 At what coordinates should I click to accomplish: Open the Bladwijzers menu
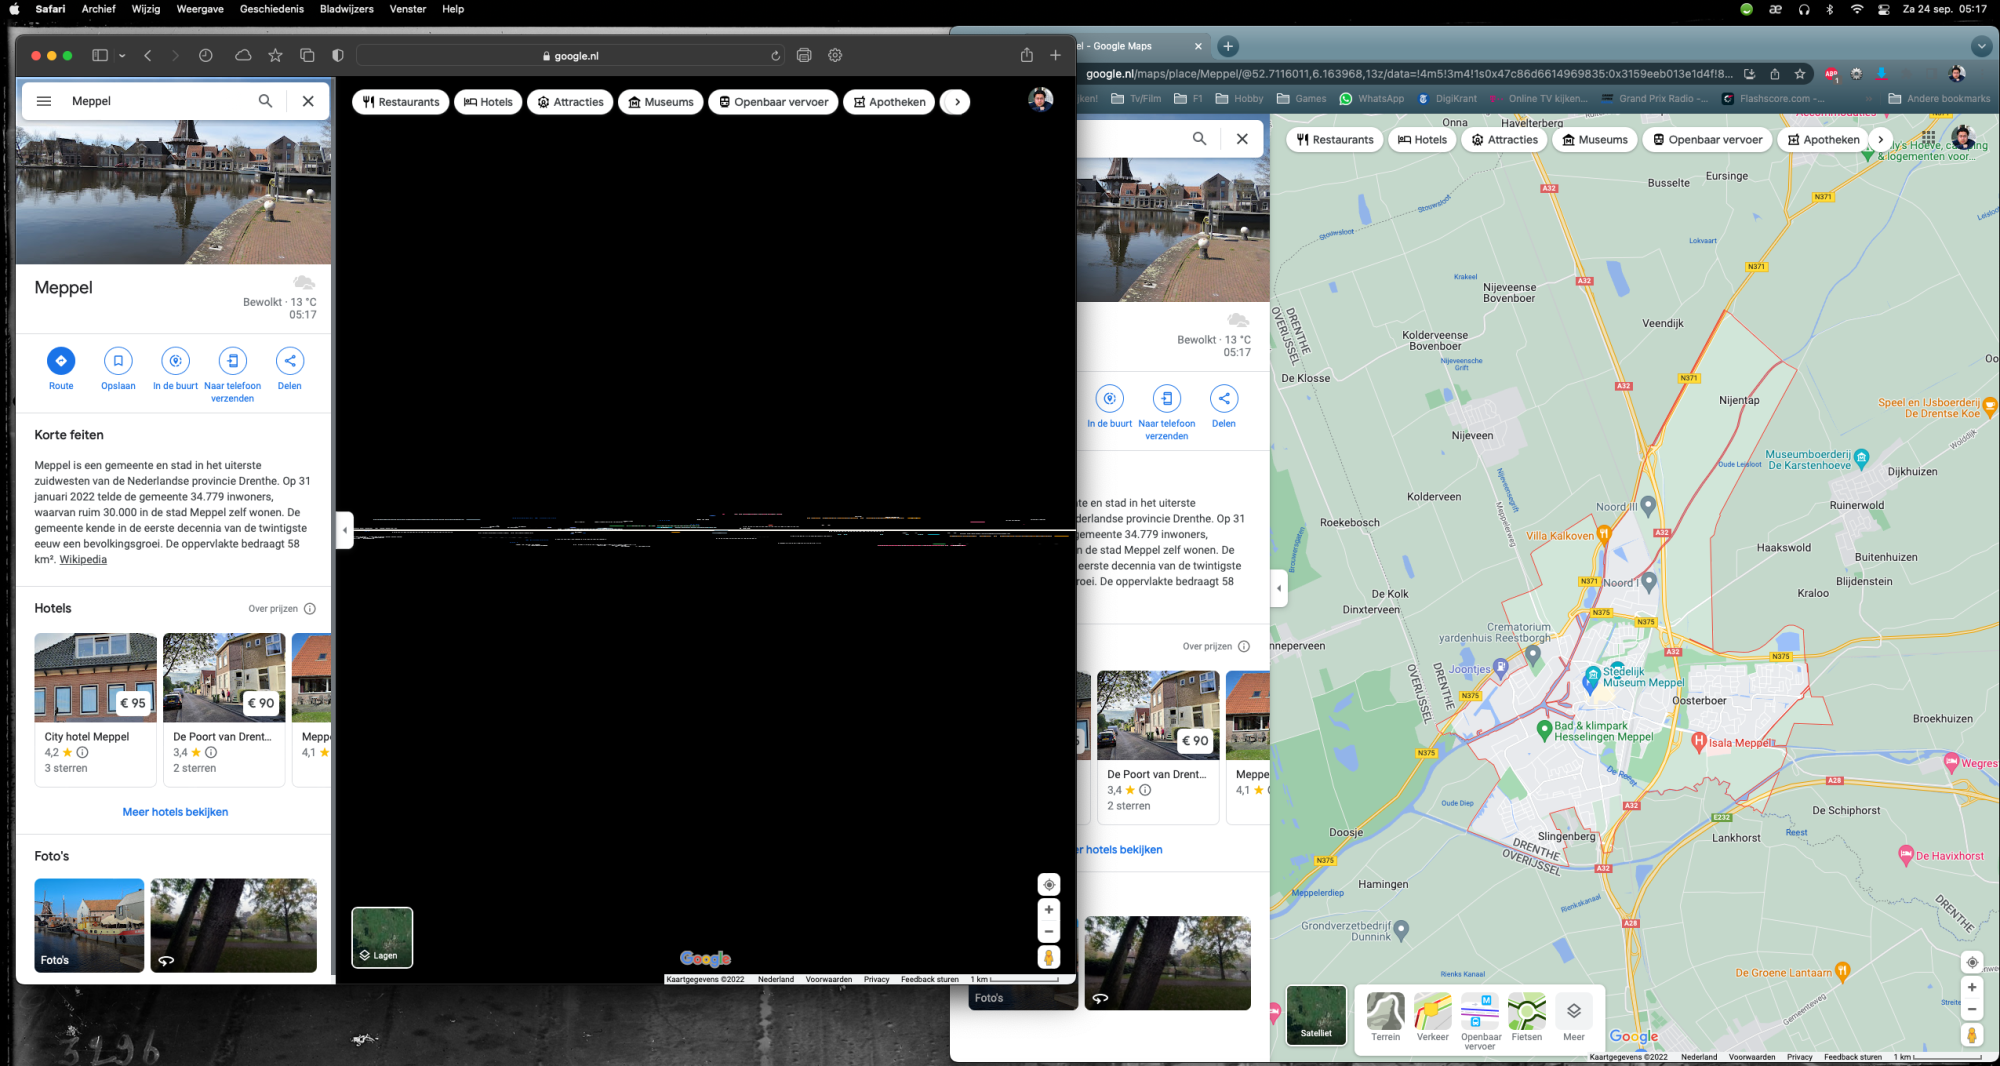click(347, 9)
